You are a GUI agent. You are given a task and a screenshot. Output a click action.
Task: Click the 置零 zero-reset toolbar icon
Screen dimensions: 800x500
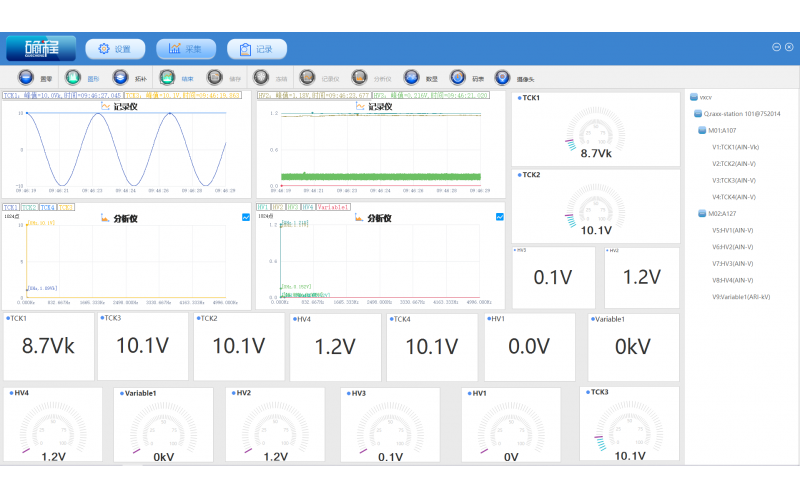tap(26, 77)
